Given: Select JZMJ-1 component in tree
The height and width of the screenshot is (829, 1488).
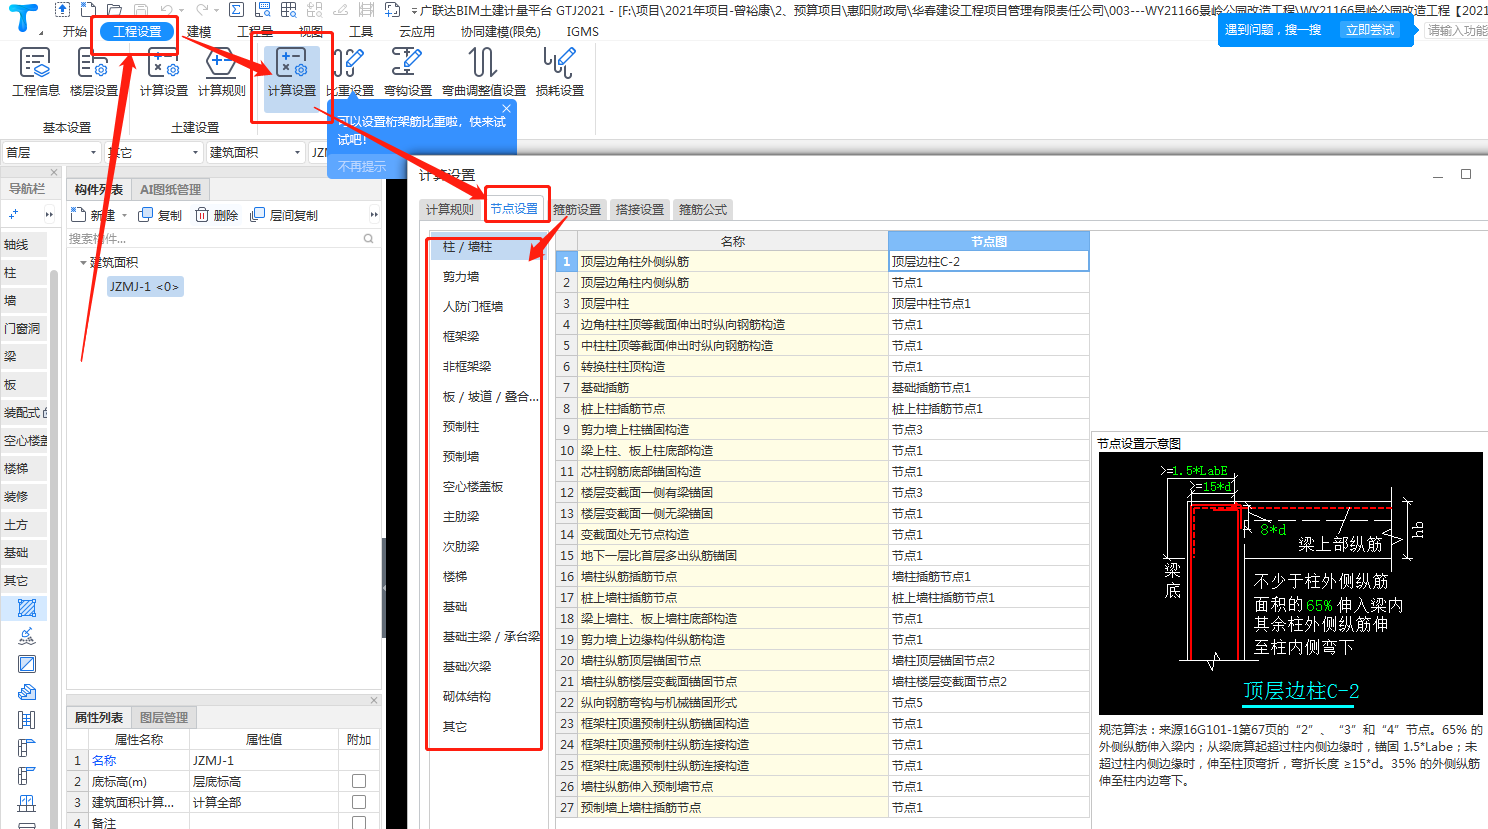Looking at the screenshot, I should (x=144, y=287).
